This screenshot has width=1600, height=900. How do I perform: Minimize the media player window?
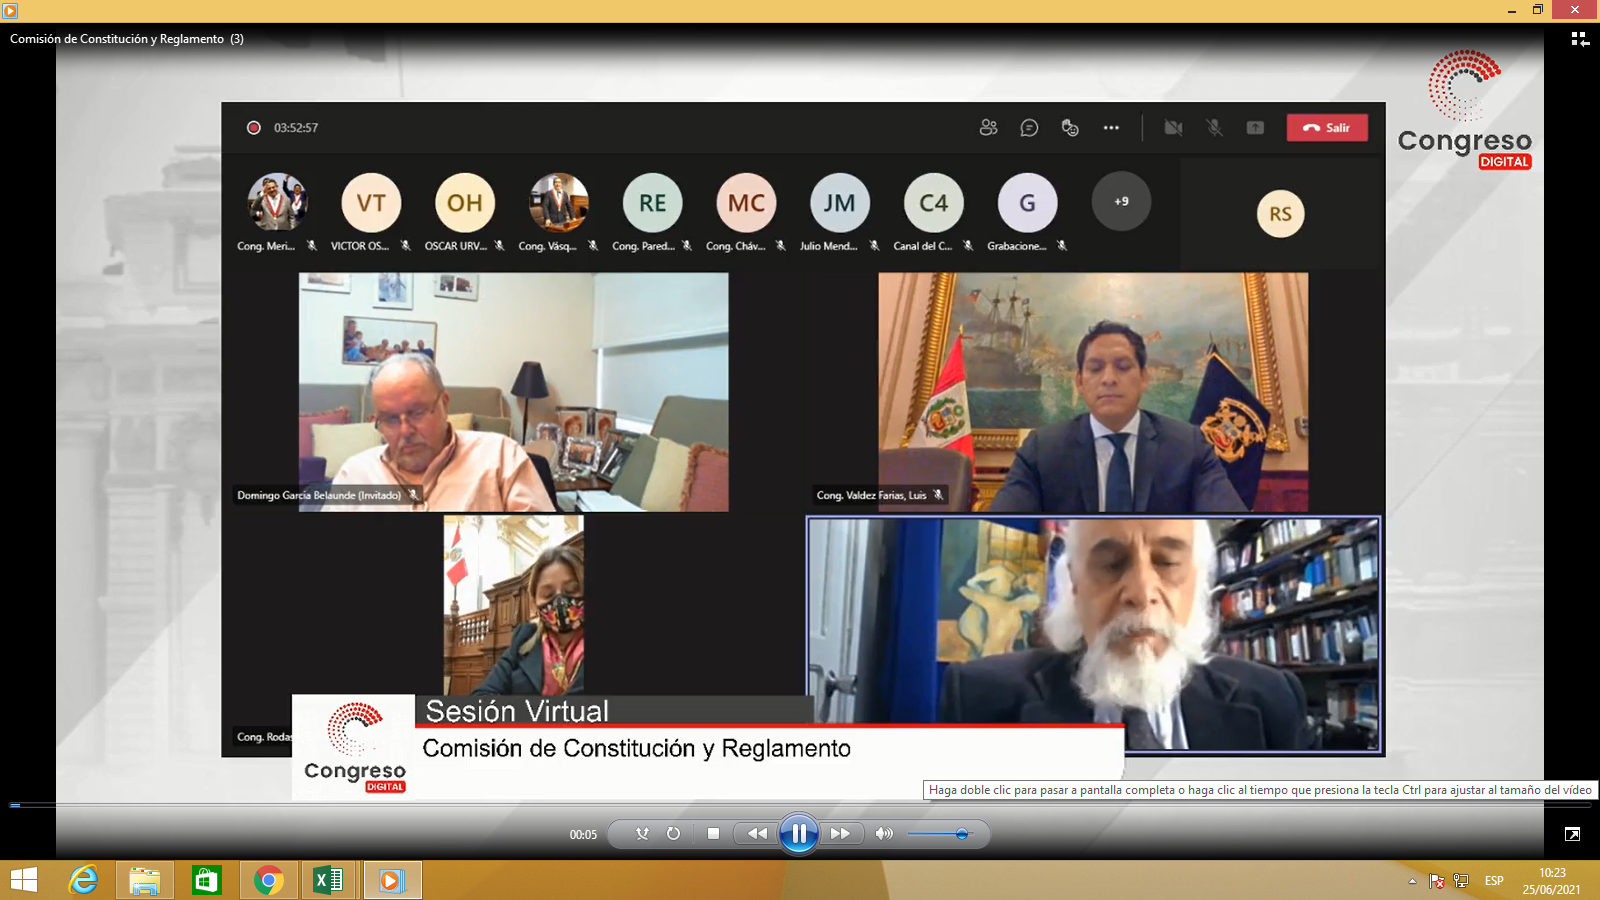1512,10
